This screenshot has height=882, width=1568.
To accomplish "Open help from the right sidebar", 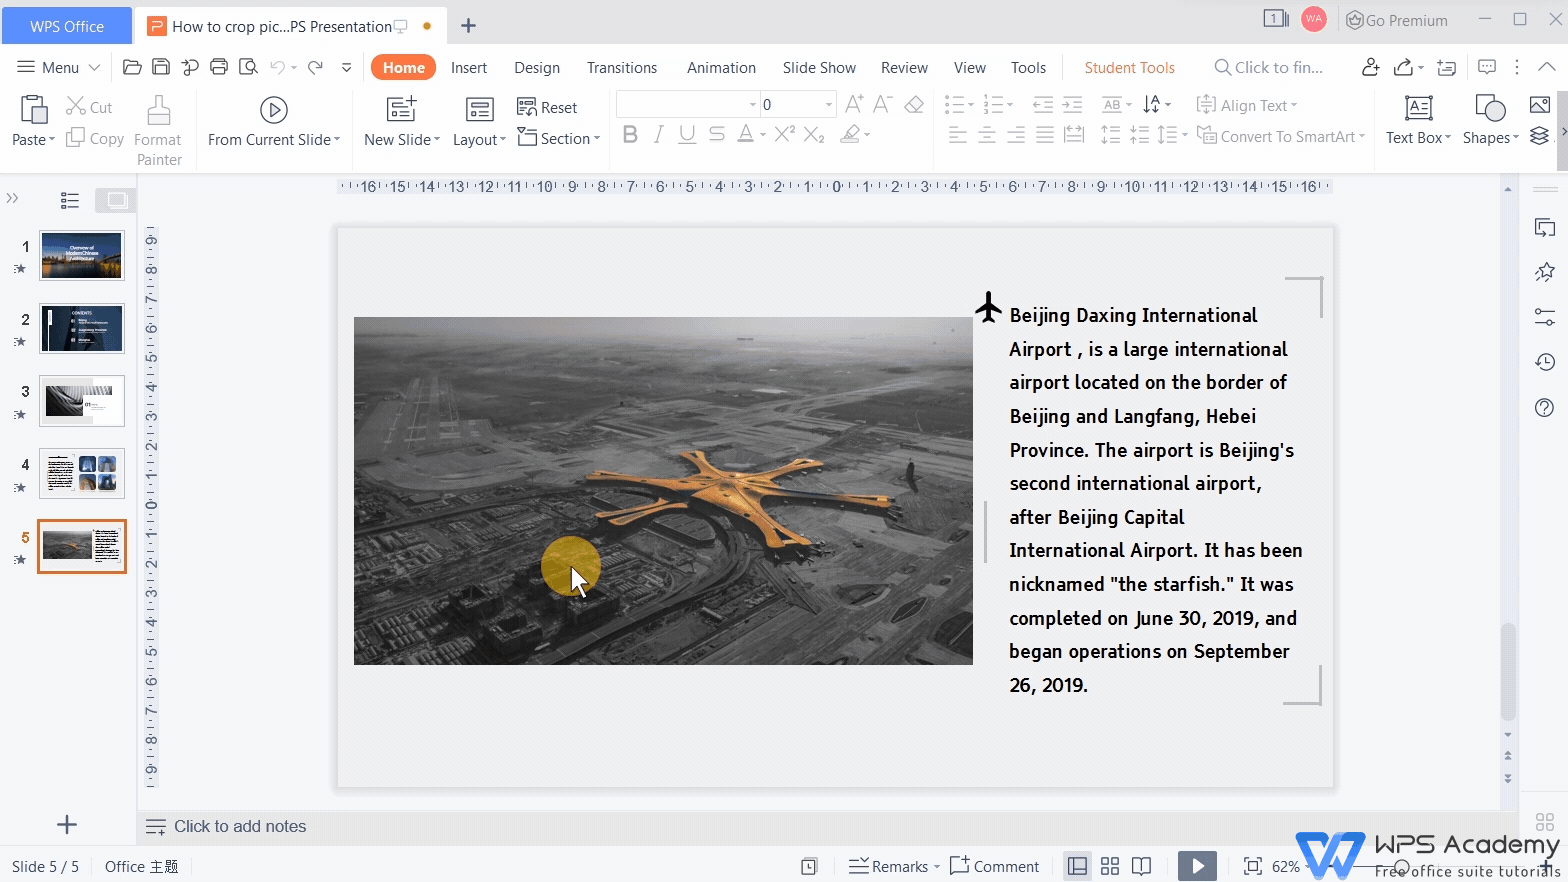I will (x=1544, y=407).
